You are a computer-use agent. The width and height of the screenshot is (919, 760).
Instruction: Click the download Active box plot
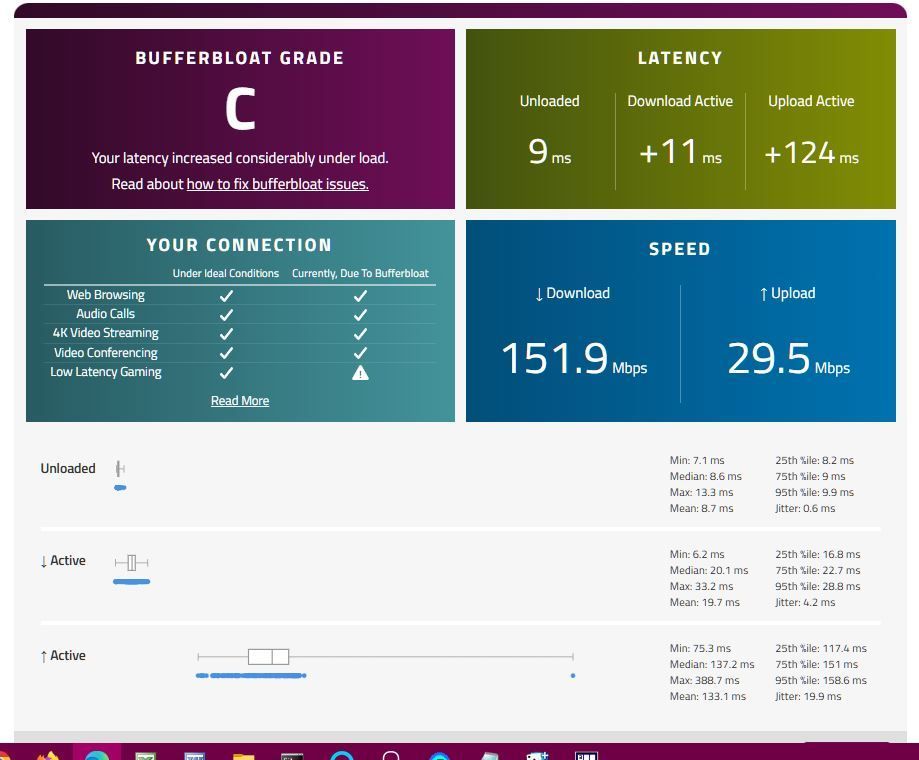click(131, 563)
